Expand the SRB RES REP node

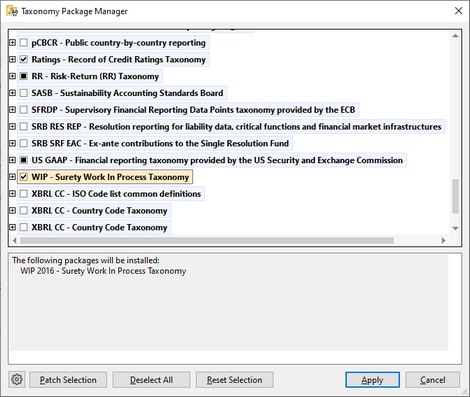[12, 127]
